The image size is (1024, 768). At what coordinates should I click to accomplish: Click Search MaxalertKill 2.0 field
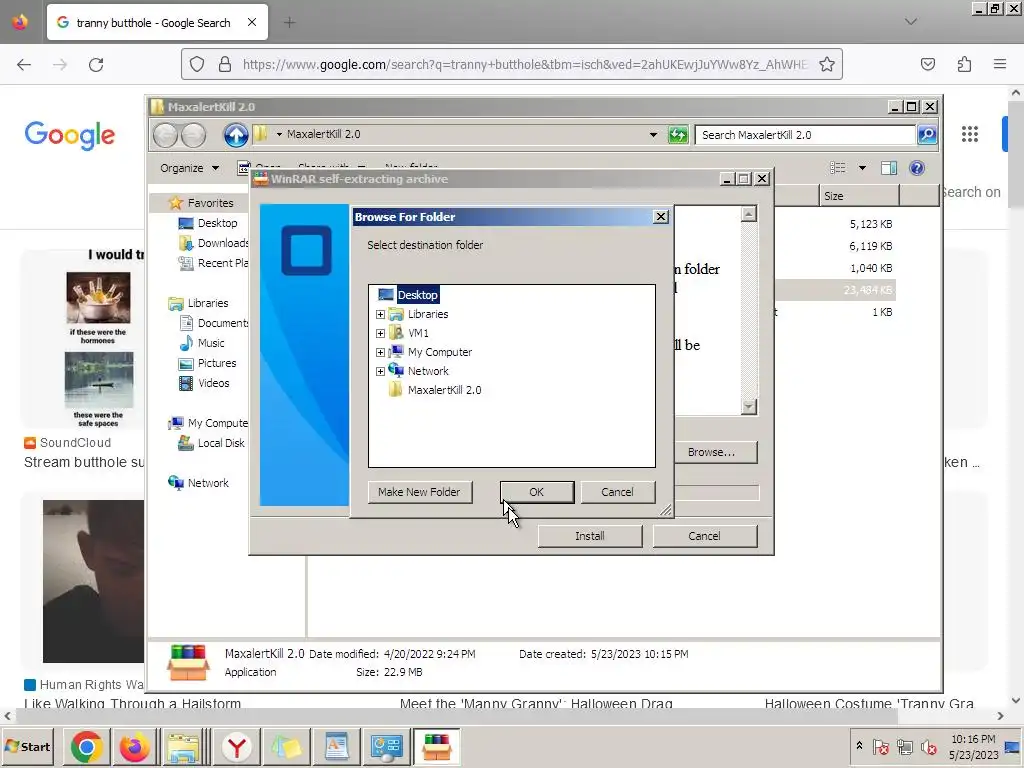[x=805, y=135]
